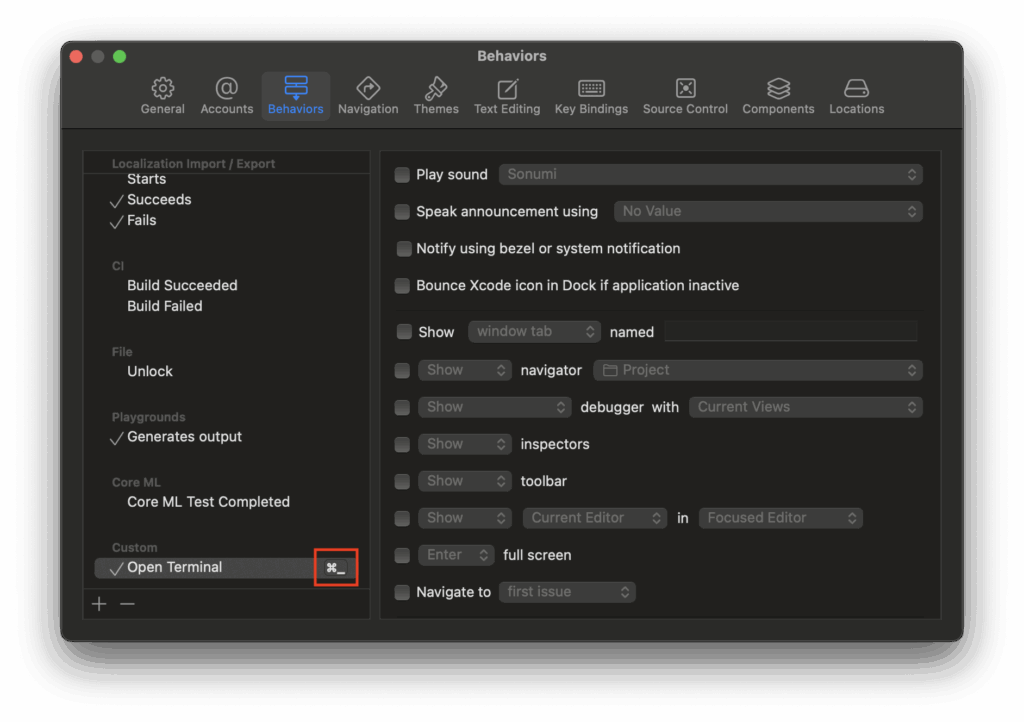
Task: Add a new custom behavior with plus
Action: (x=99, y=604)
